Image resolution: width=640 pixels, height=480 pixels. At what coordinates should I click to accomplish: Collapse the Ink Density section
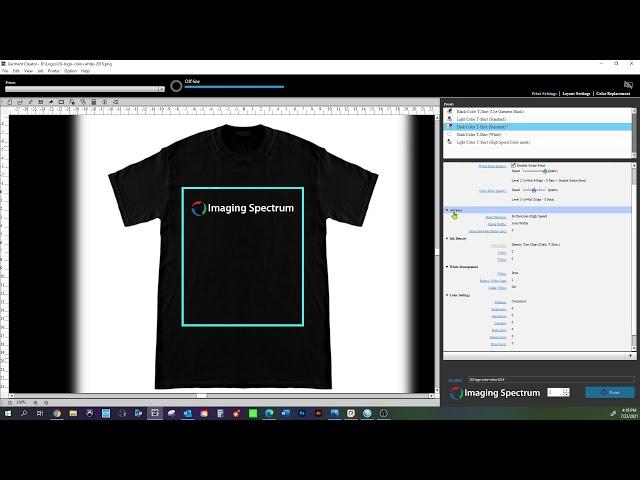pyautogui.click(x=447, y=238)
